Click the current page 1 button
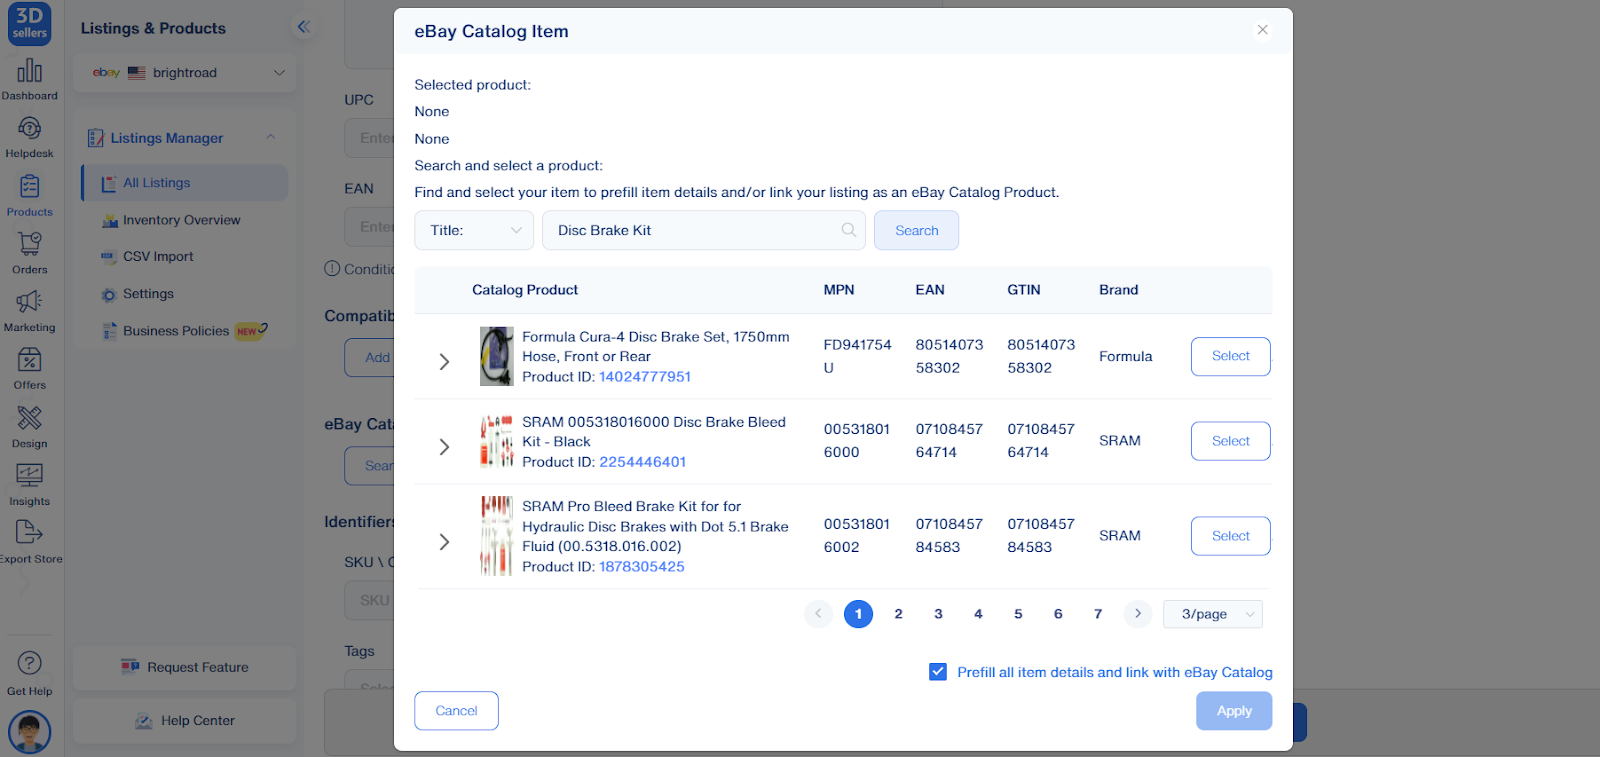This screenshot has height=757, width=1600. [x=858, y=614]
